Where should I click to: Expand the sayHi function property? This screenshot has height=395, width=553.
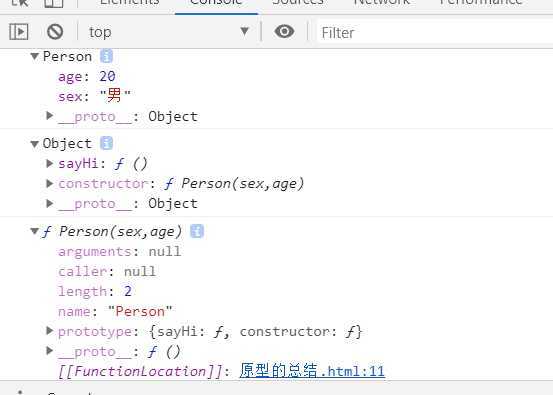50,163
